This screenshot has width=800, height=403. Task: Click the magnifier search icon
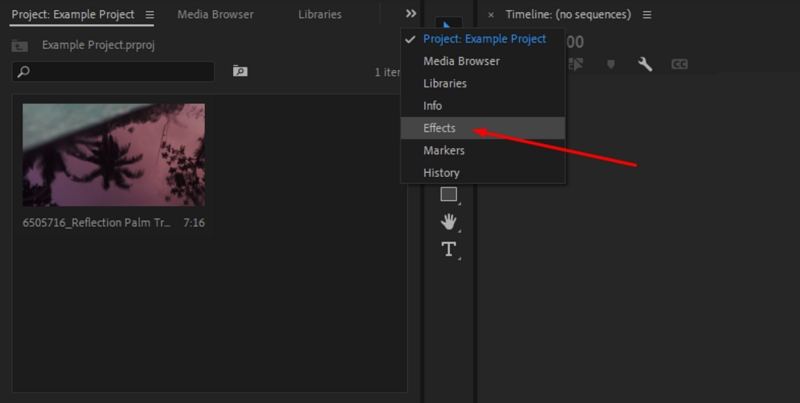[23, 72]
